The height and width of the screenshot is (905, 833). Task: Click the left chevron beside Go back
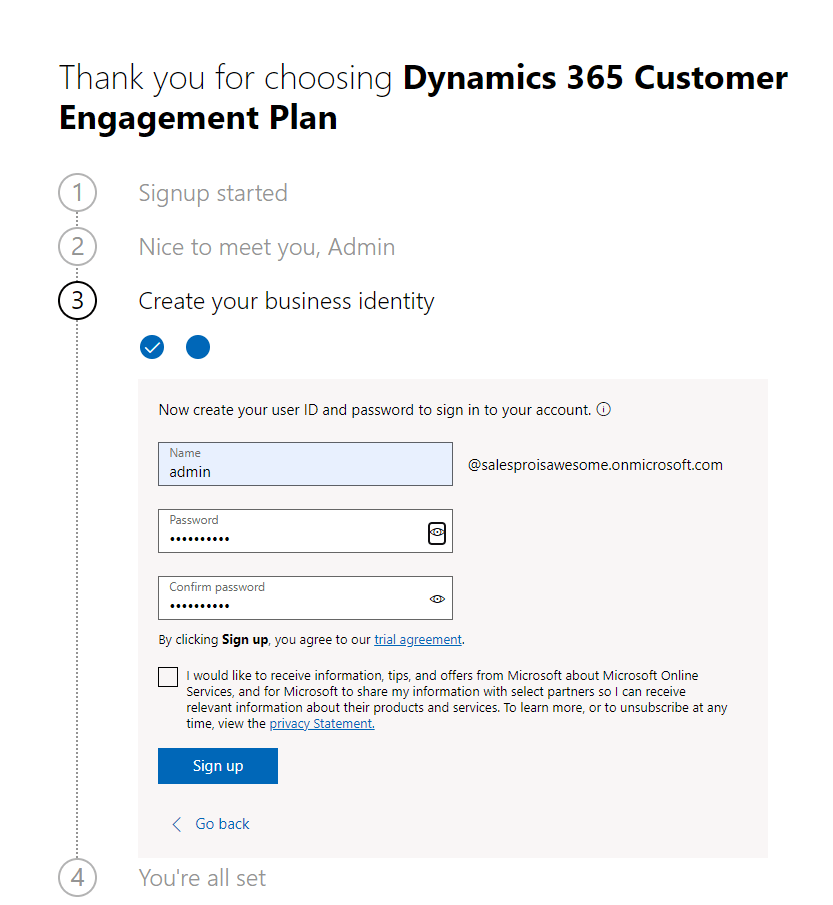tap(177, 824)
